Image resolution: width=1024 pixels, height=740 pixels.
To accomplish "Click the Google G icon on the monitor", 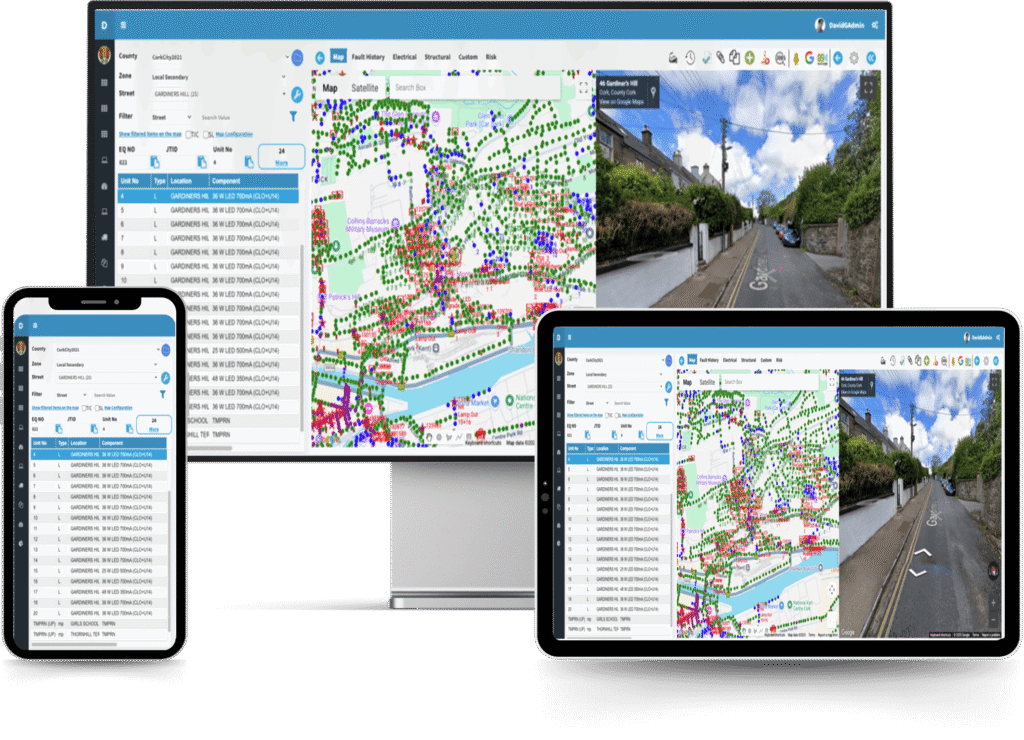I will (809, 58).
